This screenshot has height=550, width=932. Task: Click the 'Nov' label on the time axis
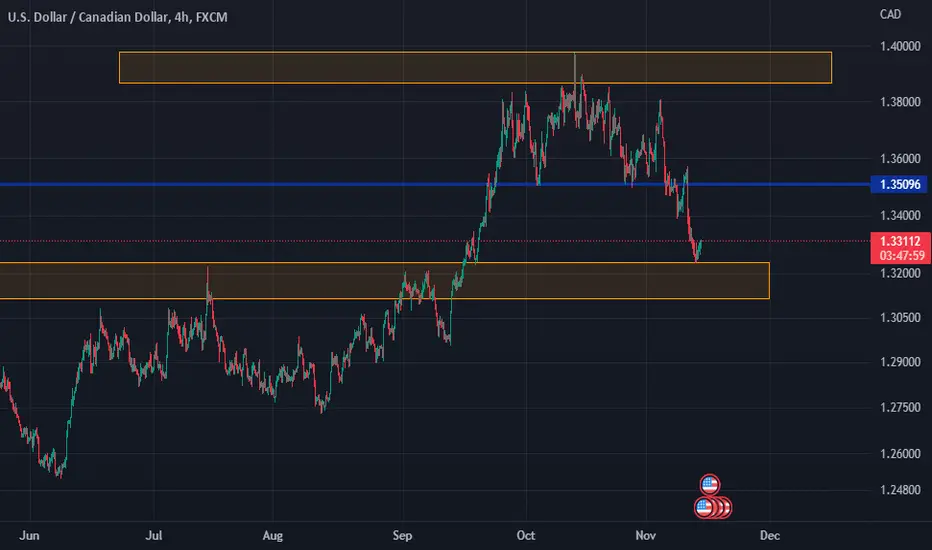[646, 536]
